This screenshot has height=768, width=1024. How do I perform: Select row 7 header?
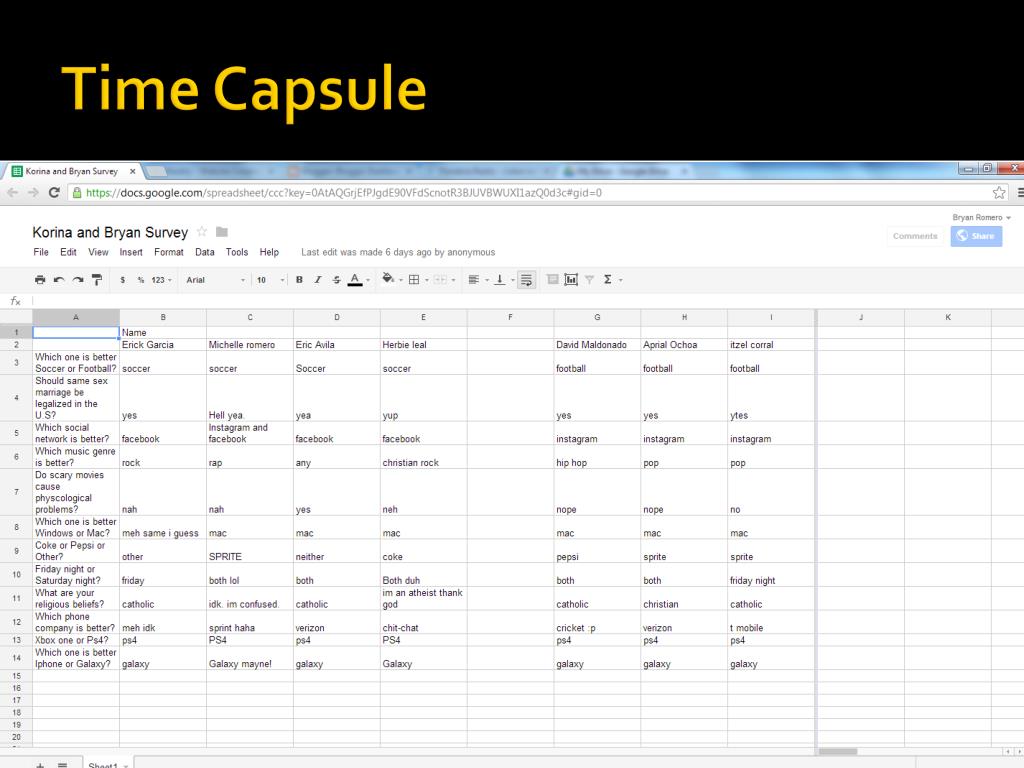tap(16, 492)
